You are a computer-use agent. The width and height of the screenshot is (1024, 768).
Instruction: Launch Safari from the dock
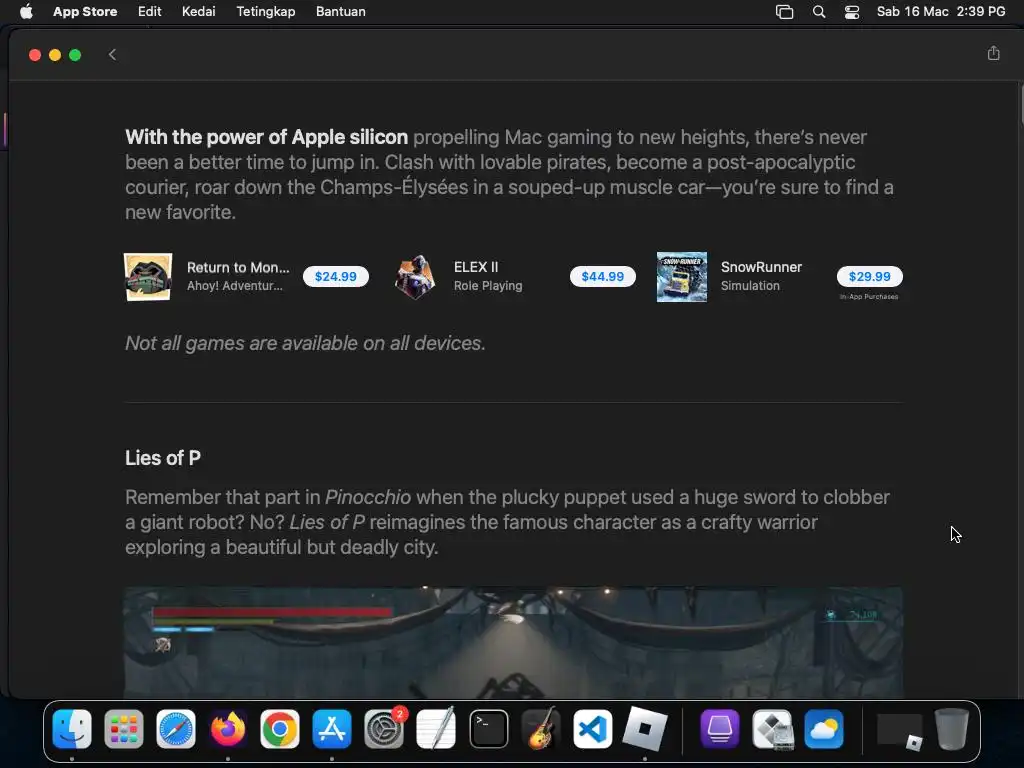pos(176,729)
